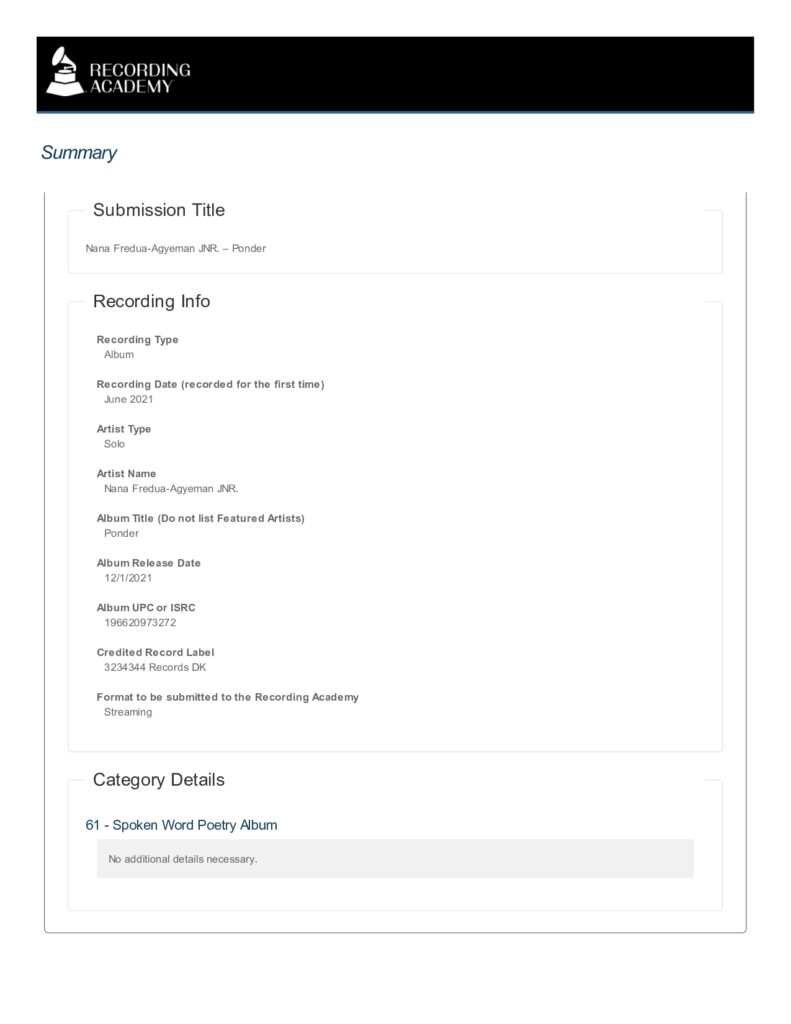Viewport: 791px width, 1024px height.
Task: Click the Credited Record Label field label
Action: click(155, 652)
